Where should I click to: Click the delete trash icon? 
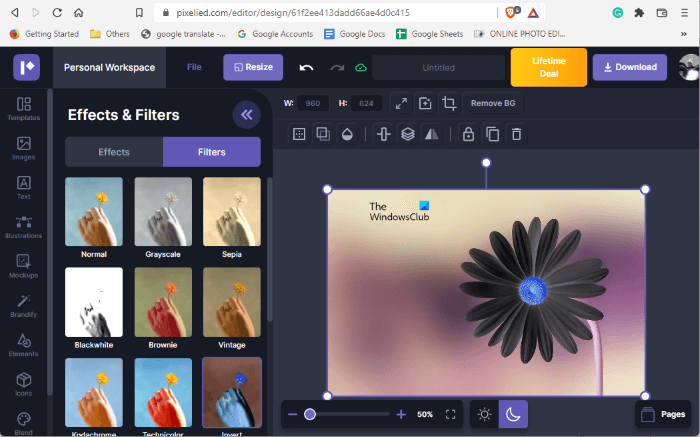[x=516, y=134]
